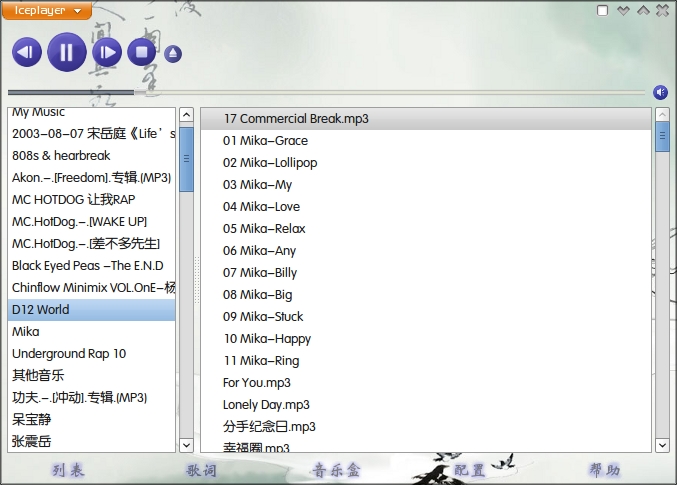Click the playback progress slider
677x485 pixels.
point(326,92)
